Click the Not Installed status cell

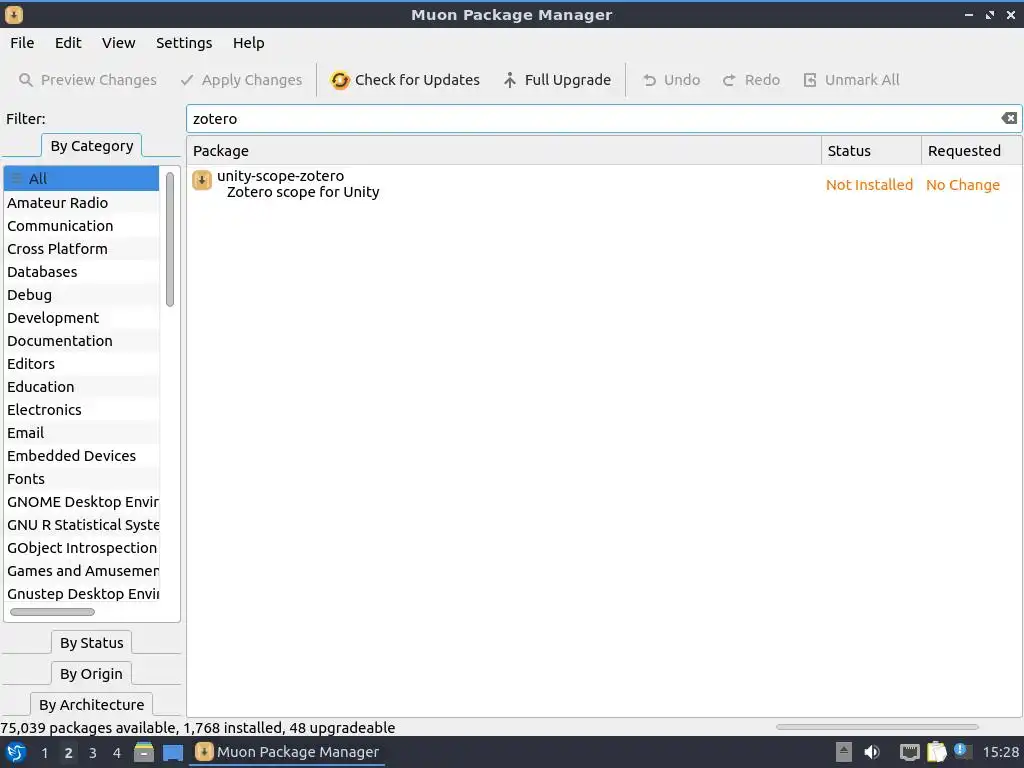click(869, 185)
